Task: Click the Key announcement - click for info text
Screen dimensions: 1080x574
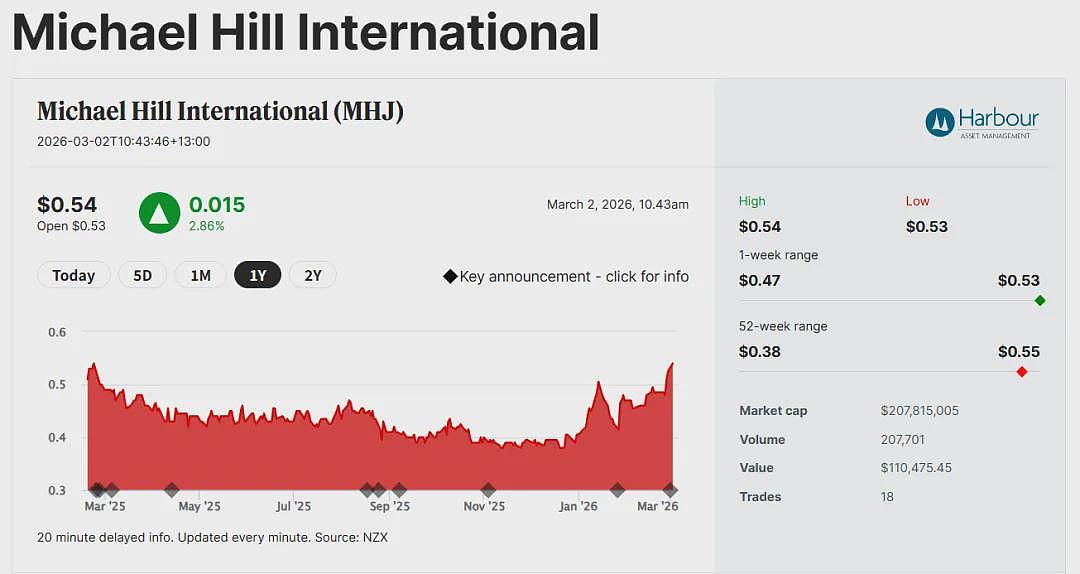Action: 574,276
